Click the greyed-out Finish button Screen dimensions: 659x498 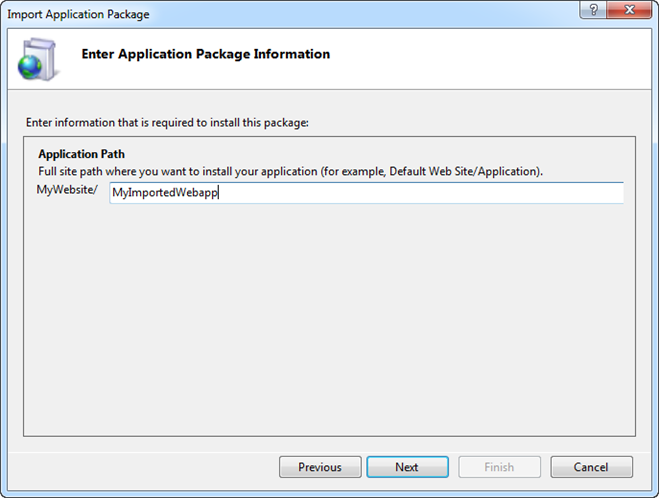[499, 467]
